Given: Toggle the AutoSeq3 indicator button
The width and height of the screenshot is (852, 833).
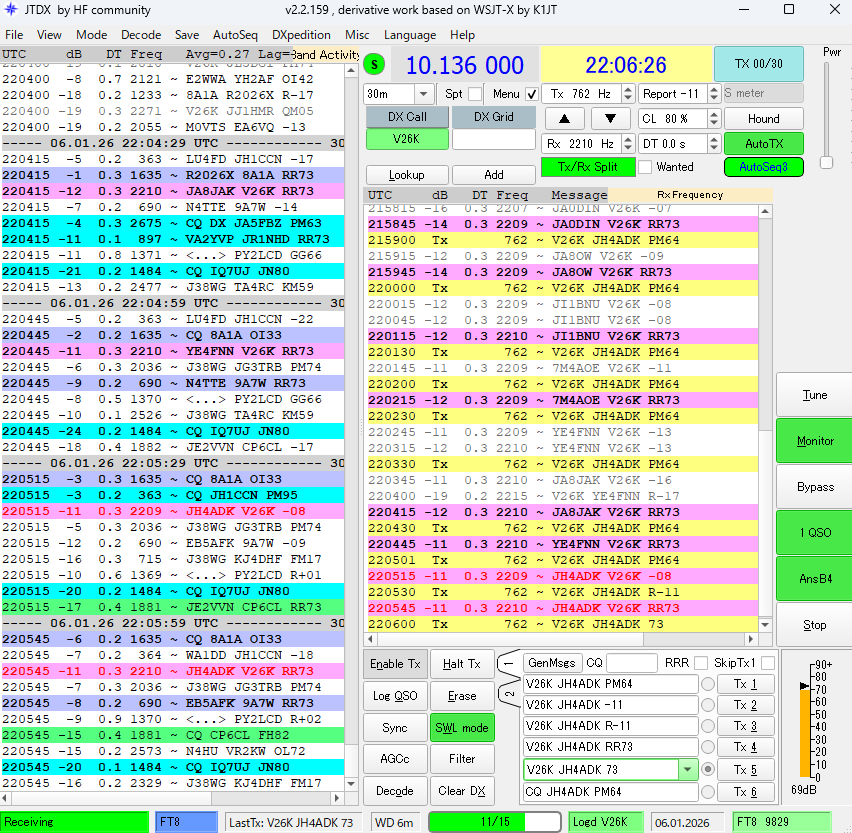Looking at the screenshot, I should pyautogui.click(x=763, y=167).
